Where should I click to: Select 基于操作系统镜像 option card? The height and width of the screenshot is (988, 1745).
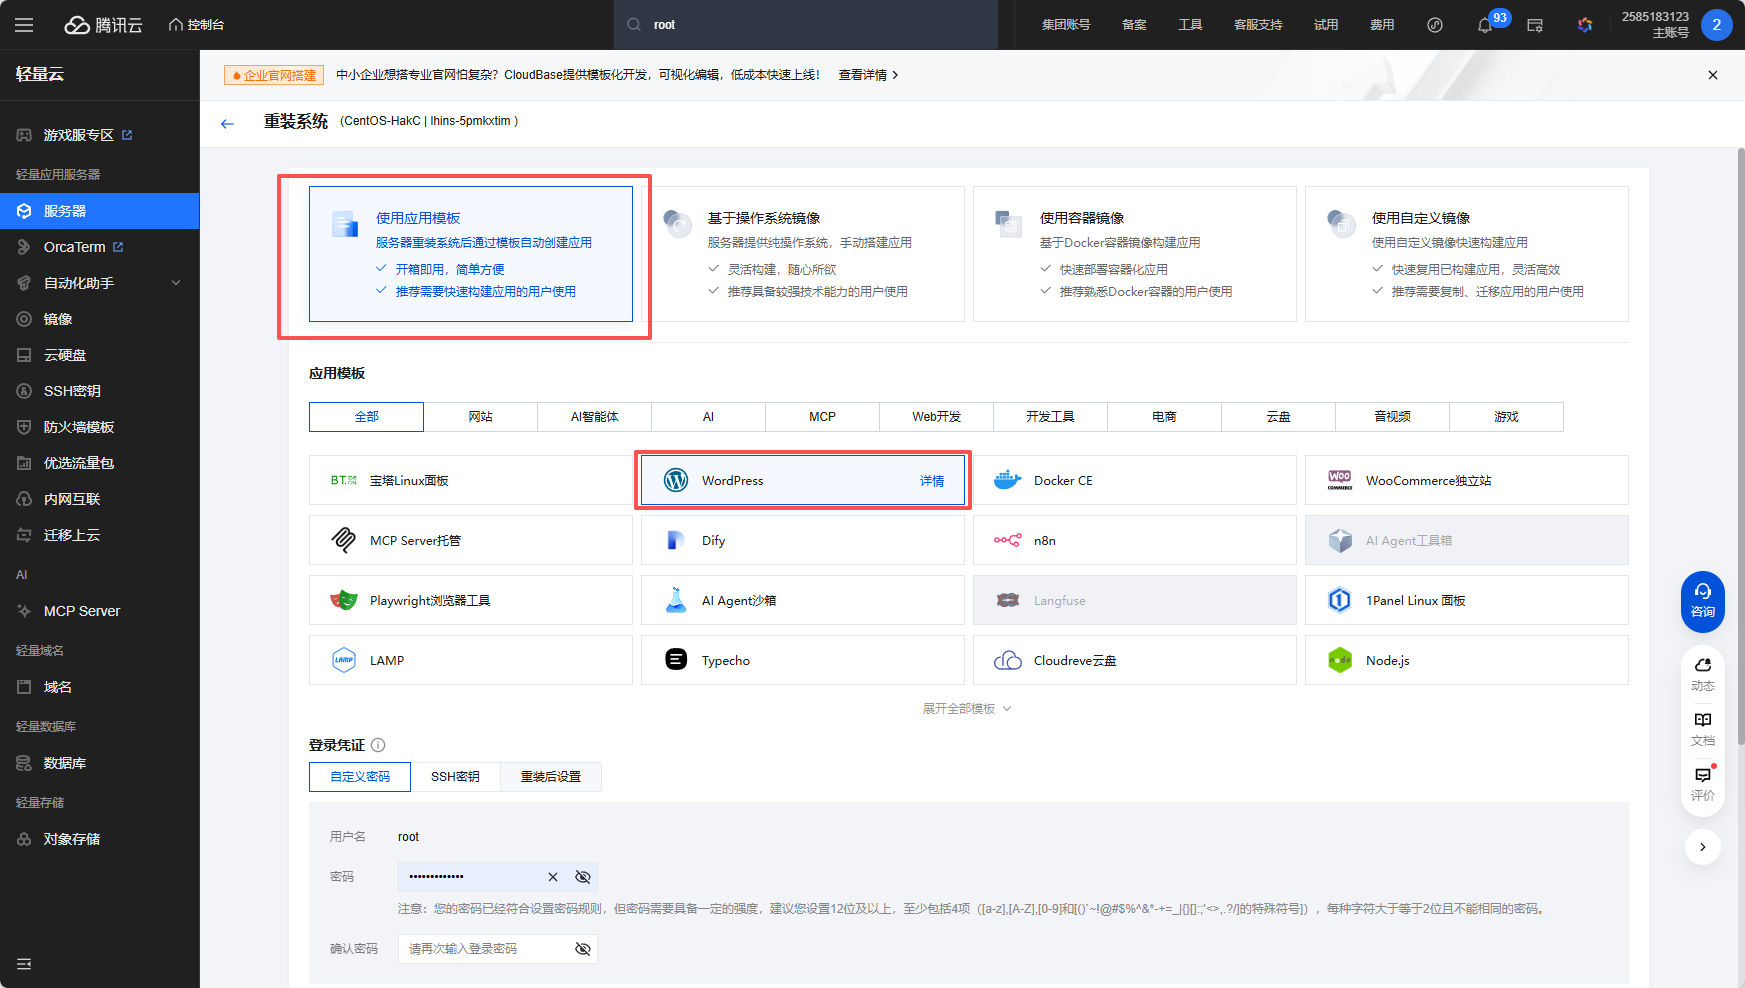(803, 254)
